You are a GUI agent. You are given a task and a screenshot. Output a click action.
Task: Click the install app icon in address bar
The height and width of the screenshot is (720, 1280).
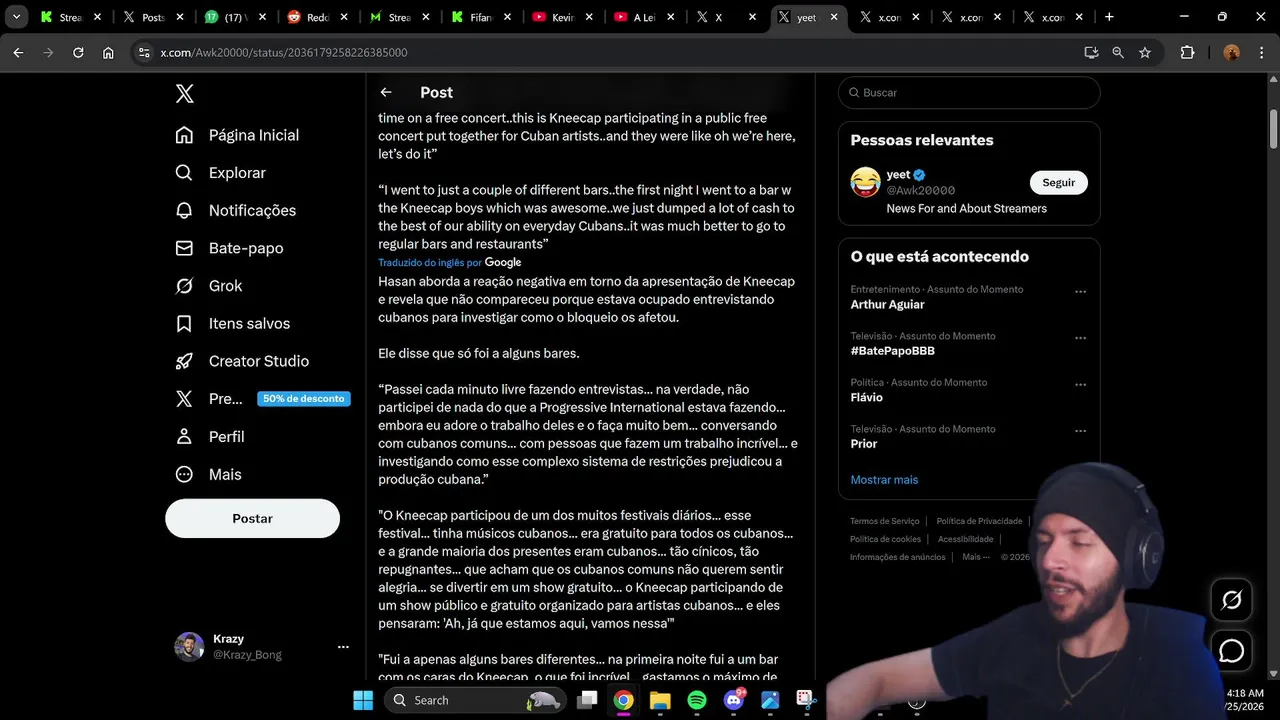pyautogui.click(x=1091, y=52)
